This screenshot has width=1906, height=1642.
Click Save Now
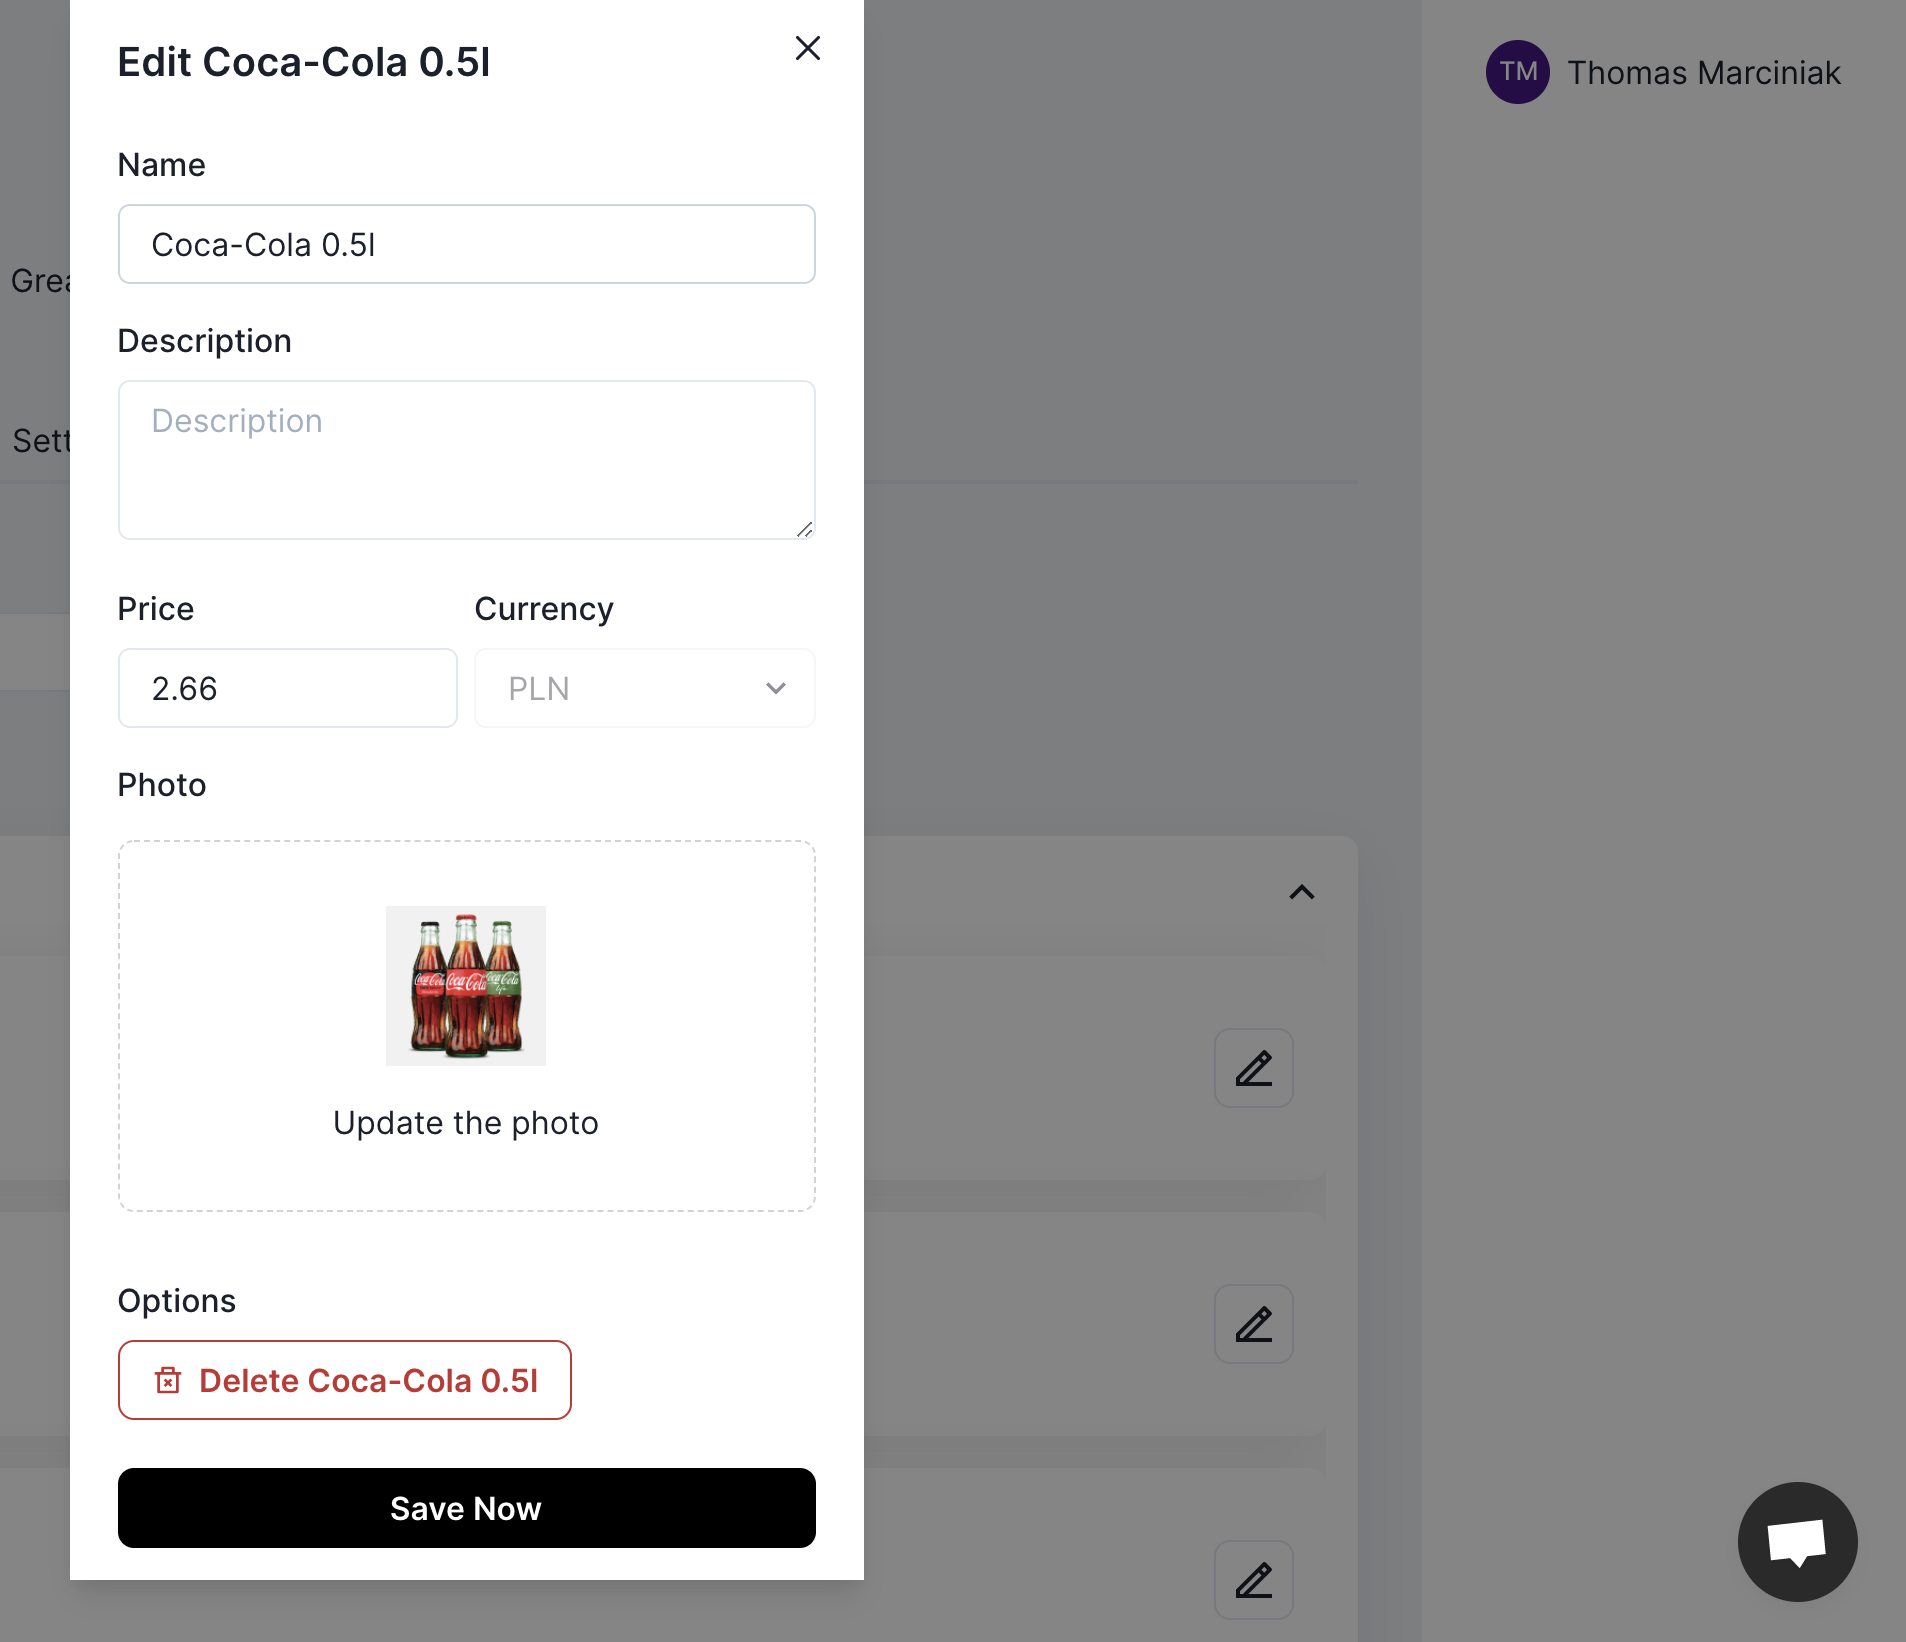(465, 1508)
